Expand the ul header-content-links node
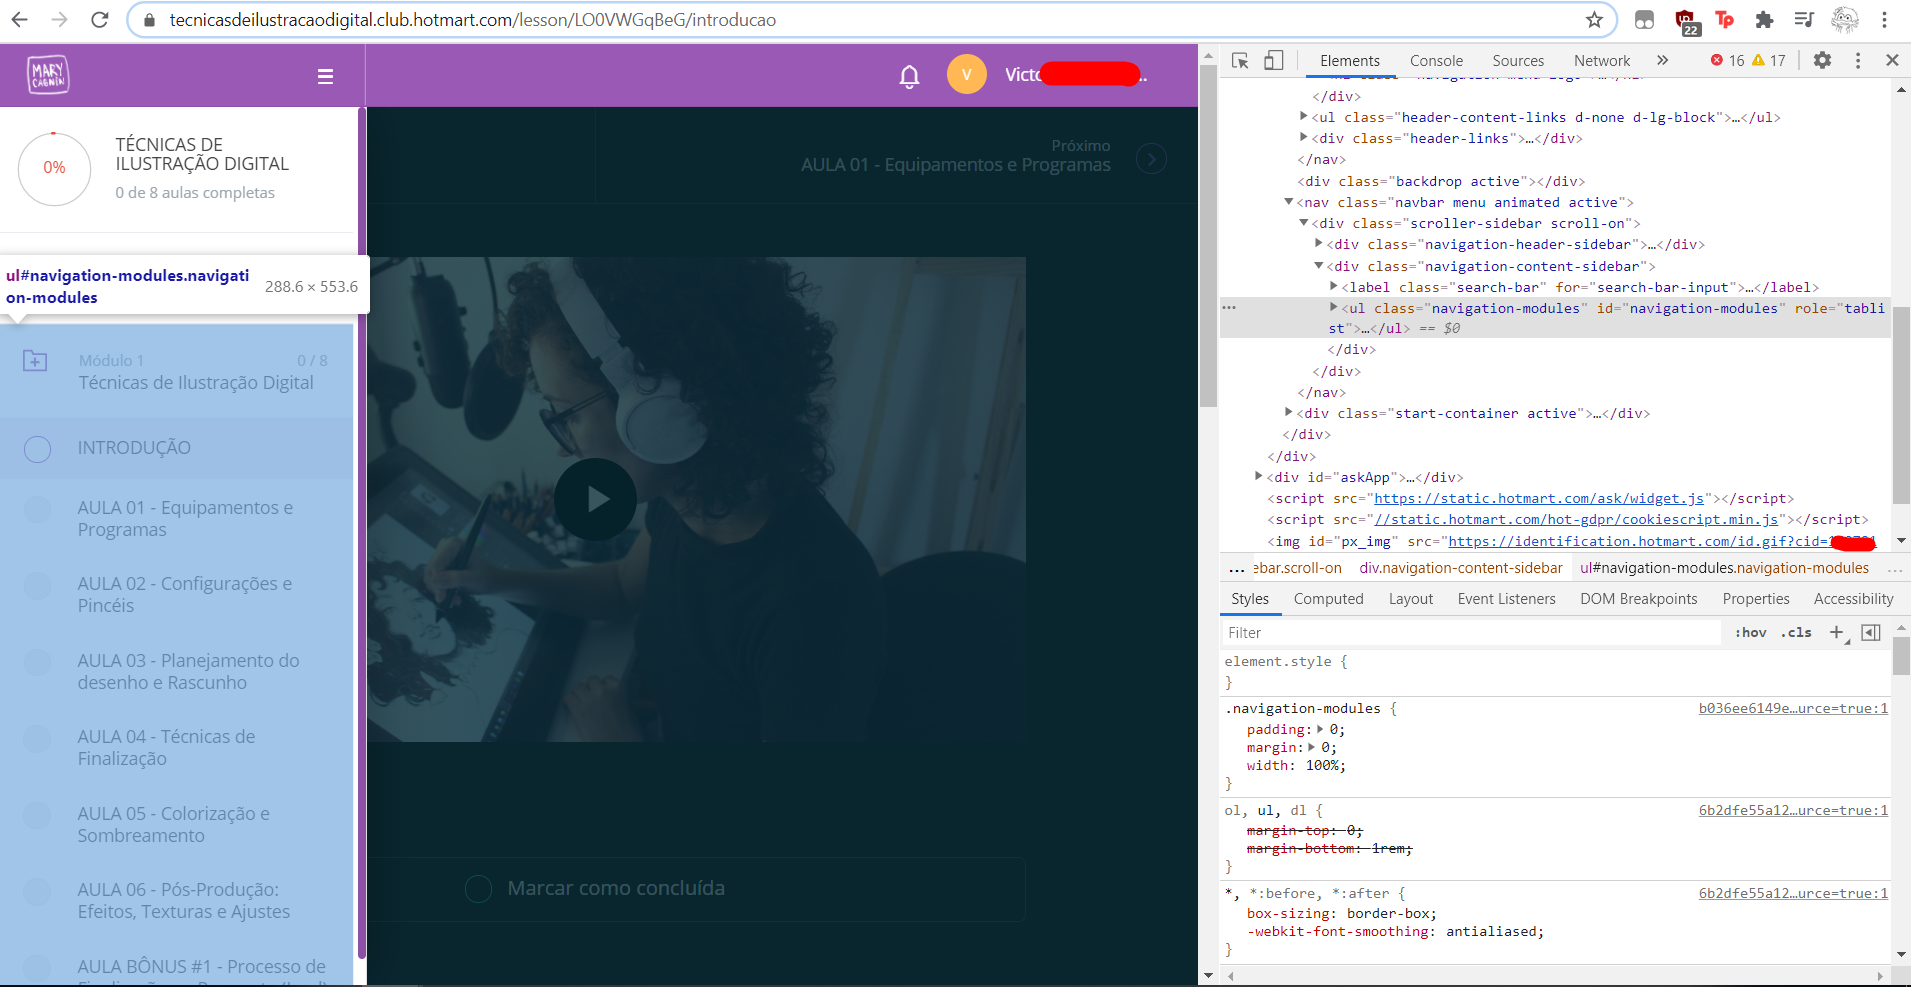 (1304, 117)
